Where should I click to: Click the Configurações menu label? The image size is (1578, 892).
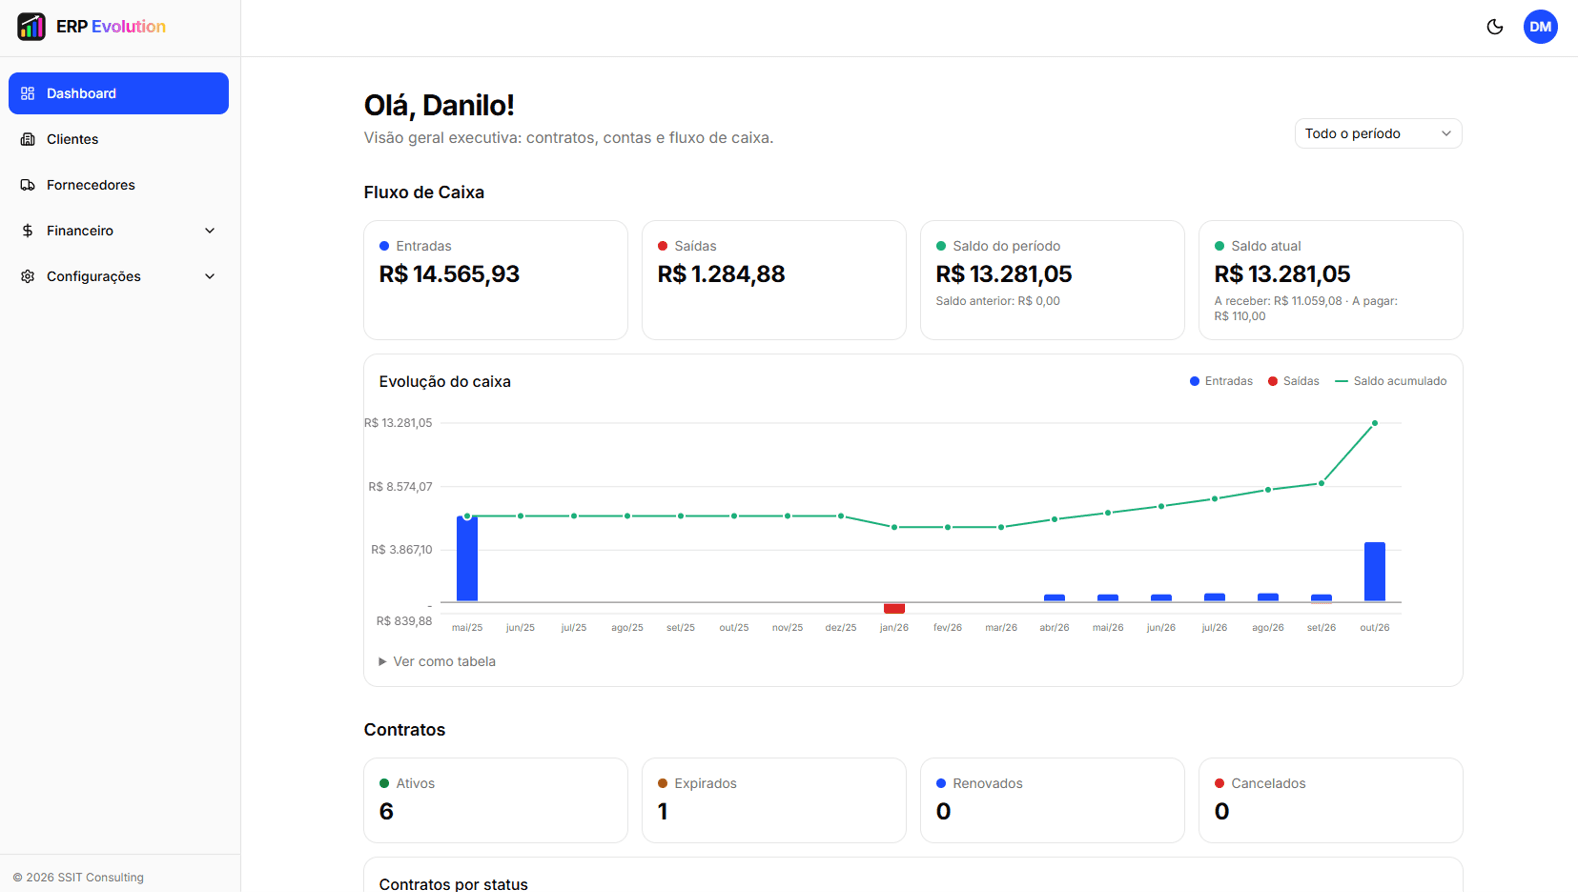click(x=94, y=276)
